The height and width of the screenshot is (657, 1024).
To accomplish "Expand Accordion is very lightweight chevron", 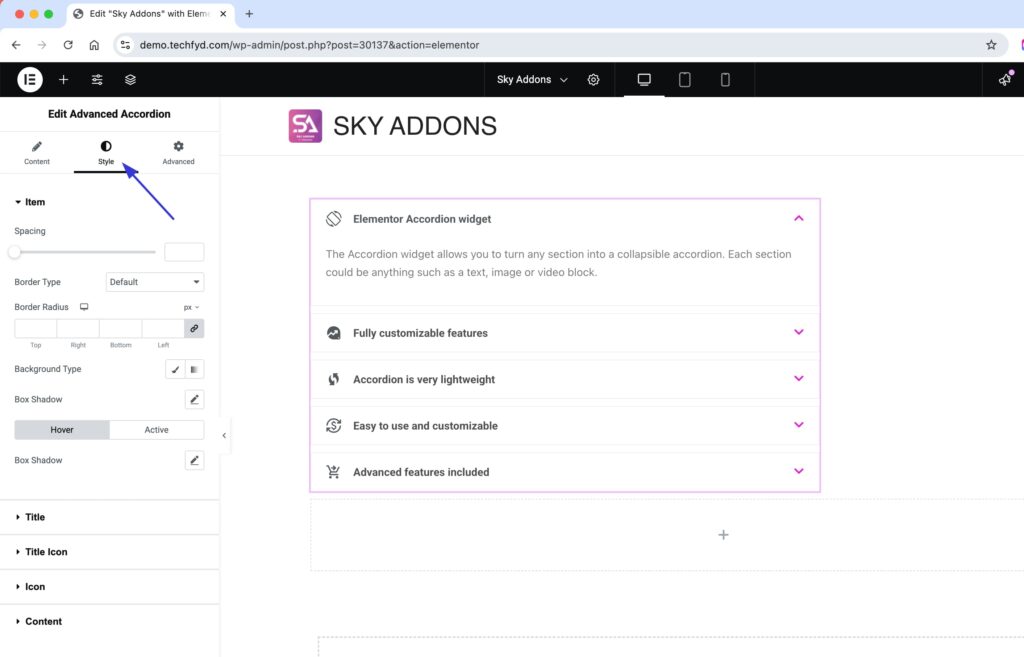I will [x=799, y=378].
